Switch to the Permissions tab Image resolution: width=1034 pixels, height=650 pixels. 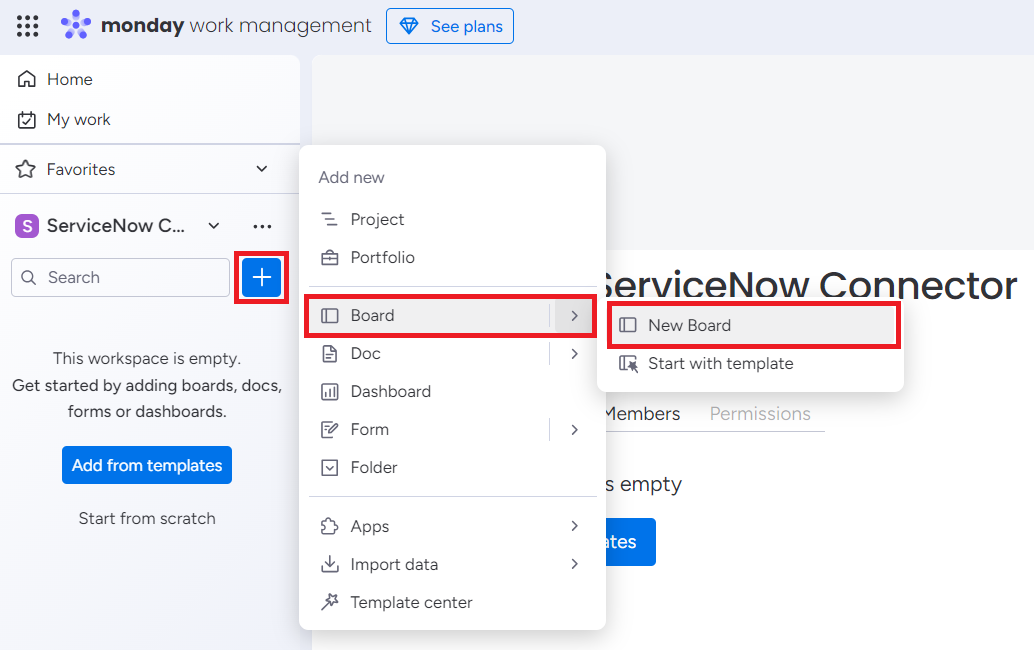click(760, 413)
